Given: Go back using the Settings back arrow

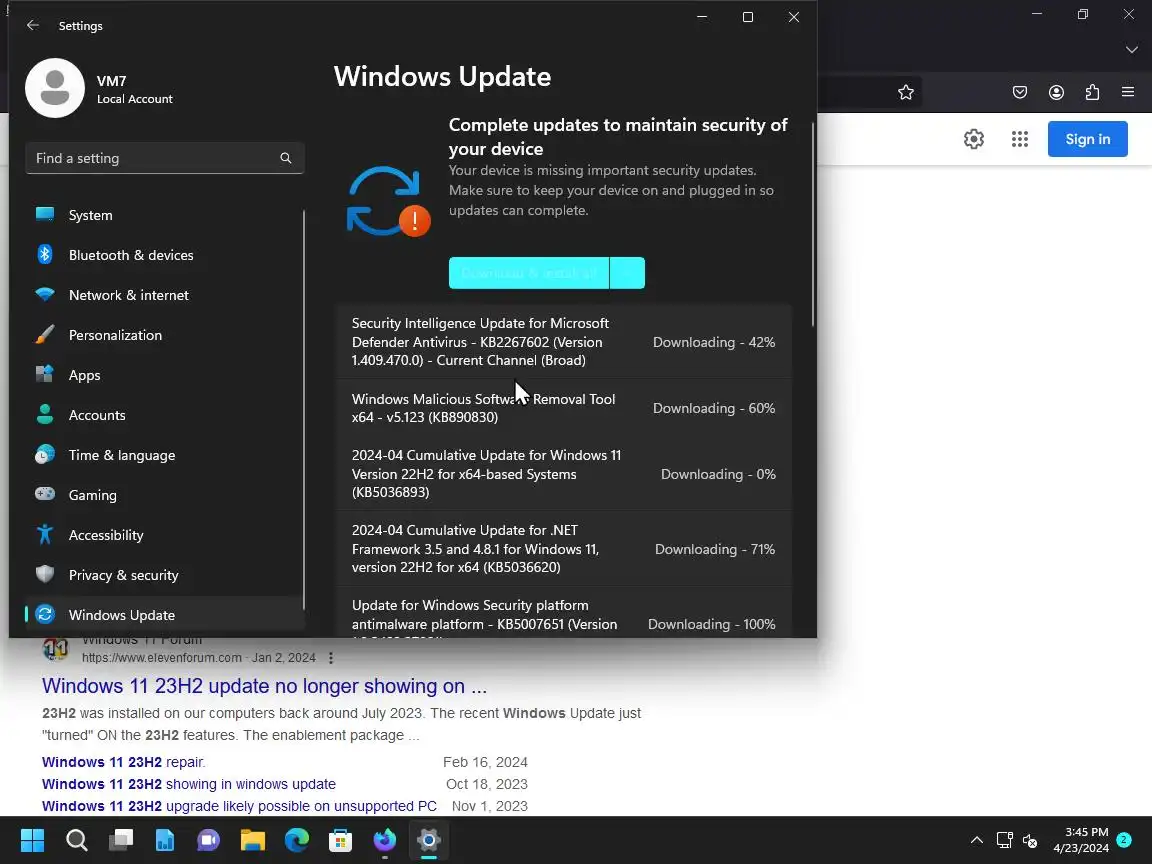Looking at the screenshot, I should (x=32, y=25).
